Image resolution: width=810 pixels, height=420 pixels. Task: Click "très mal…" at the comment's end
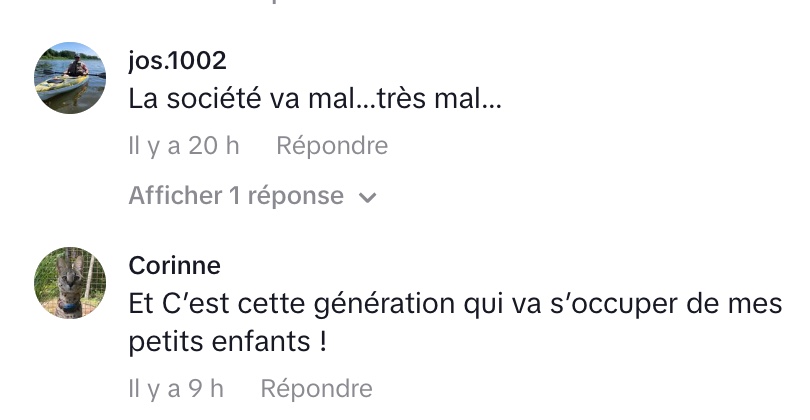(438, 101)
